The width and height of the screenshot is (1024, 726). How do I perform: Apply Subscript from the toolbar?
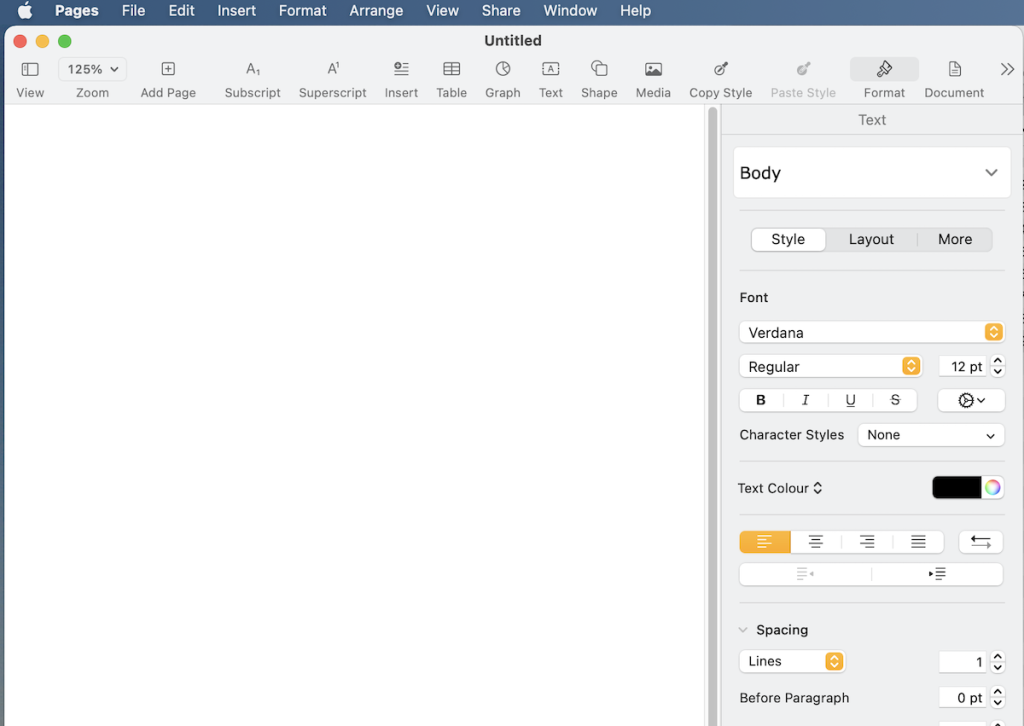point(253,69)
